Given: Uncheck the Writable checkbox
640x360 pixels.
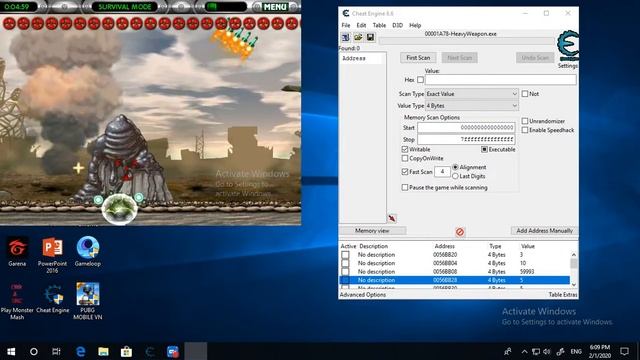Looking at the screenshot, I should click(x=405, y=149).
